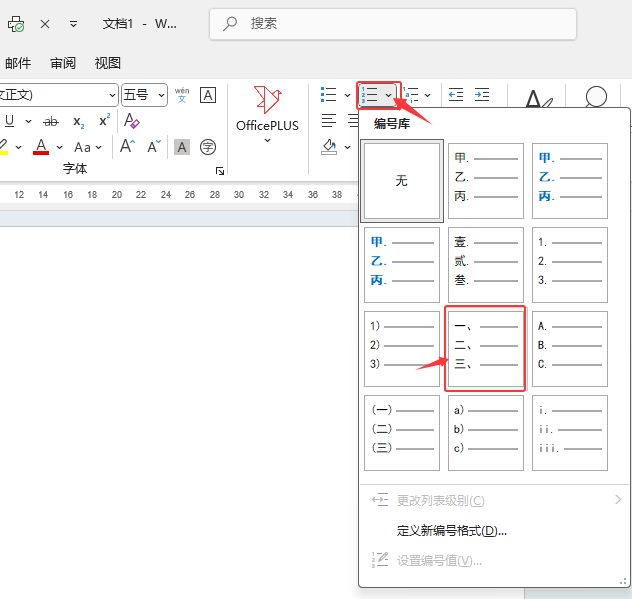
Task: Choose 设置编号值 menu item
Action: (494, 560)
